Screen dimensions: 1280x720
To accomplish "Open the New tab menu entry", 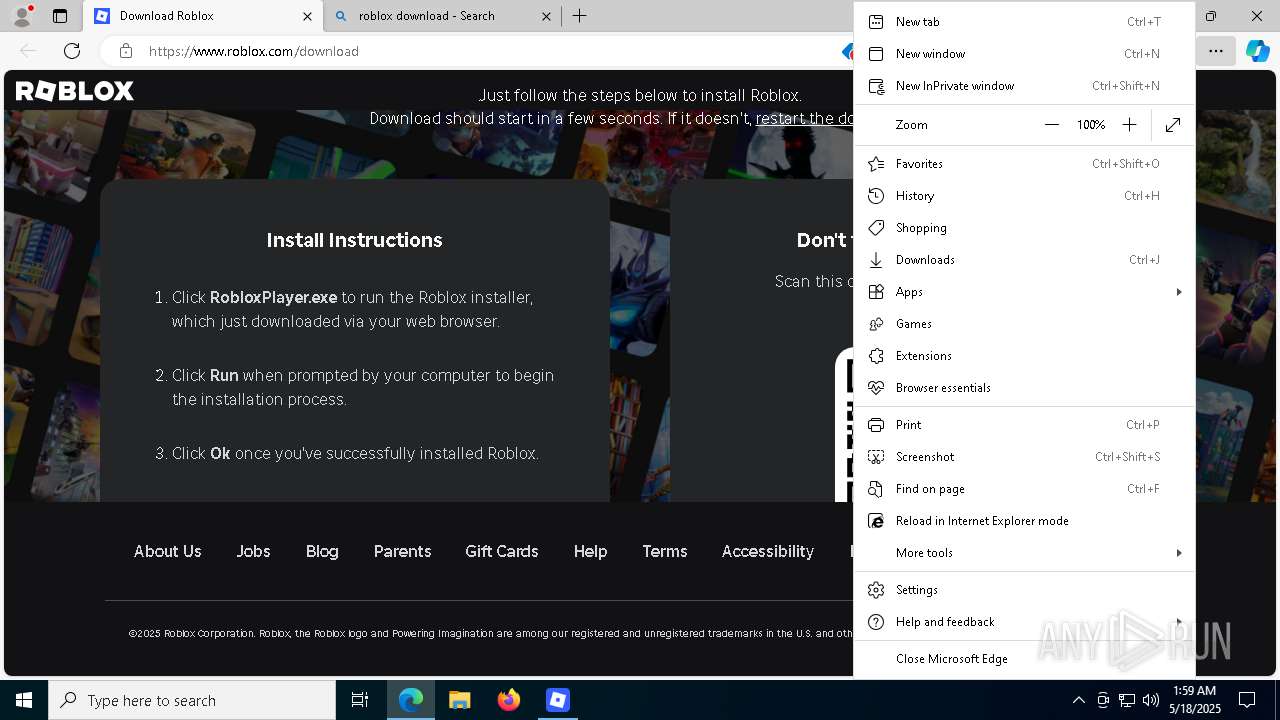I will [1024, 22].
